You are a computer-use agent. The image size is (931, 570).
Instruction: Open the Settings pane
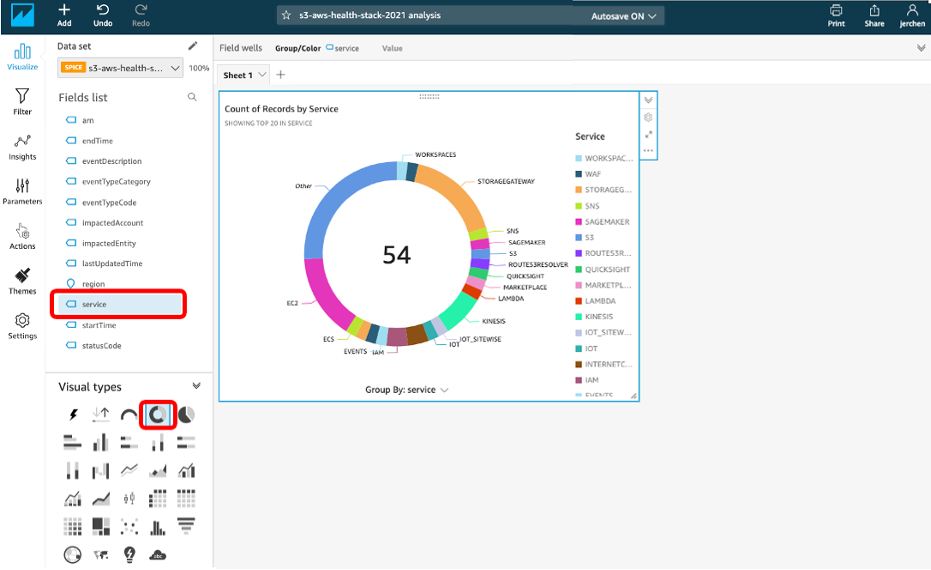(23, 326)
